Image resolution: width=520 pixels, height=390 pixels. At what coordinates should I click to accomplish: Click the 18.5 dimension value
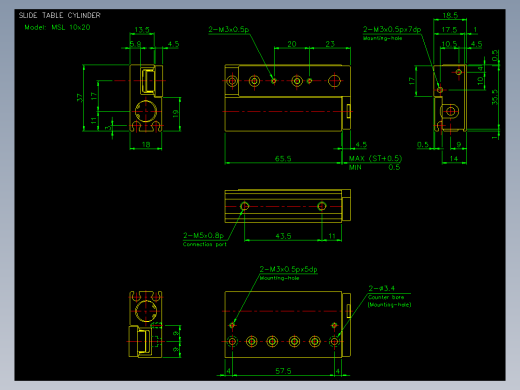pos(450,15)
